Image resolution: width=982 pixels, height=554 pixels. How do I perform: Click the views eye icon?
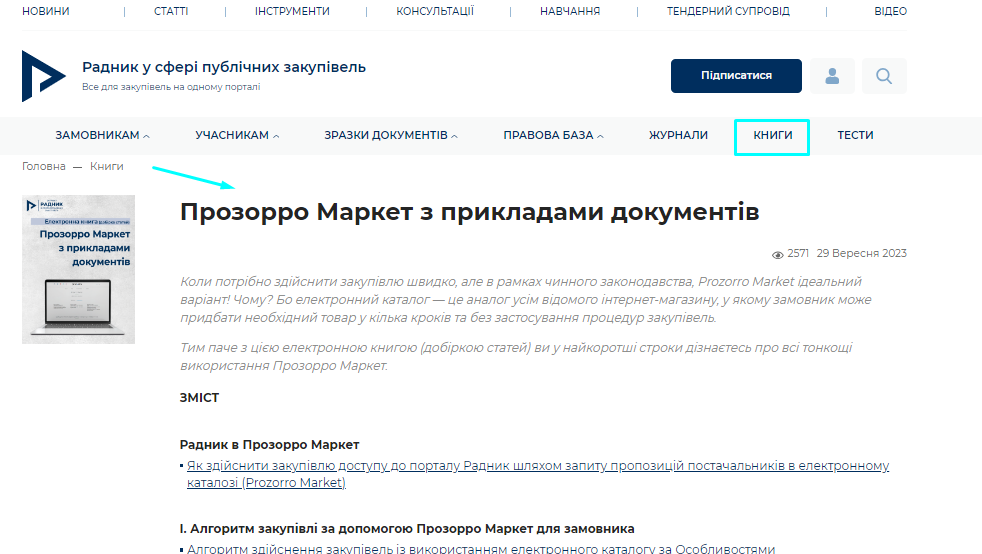(778, 254)
